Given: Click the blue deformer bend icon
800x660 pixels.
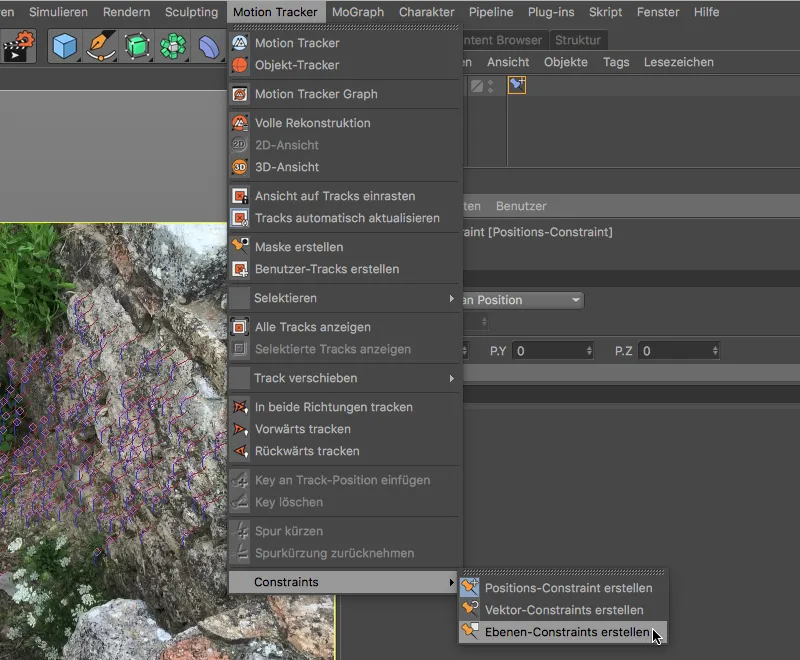Looking at the screenshot, I should click(209, 46).
